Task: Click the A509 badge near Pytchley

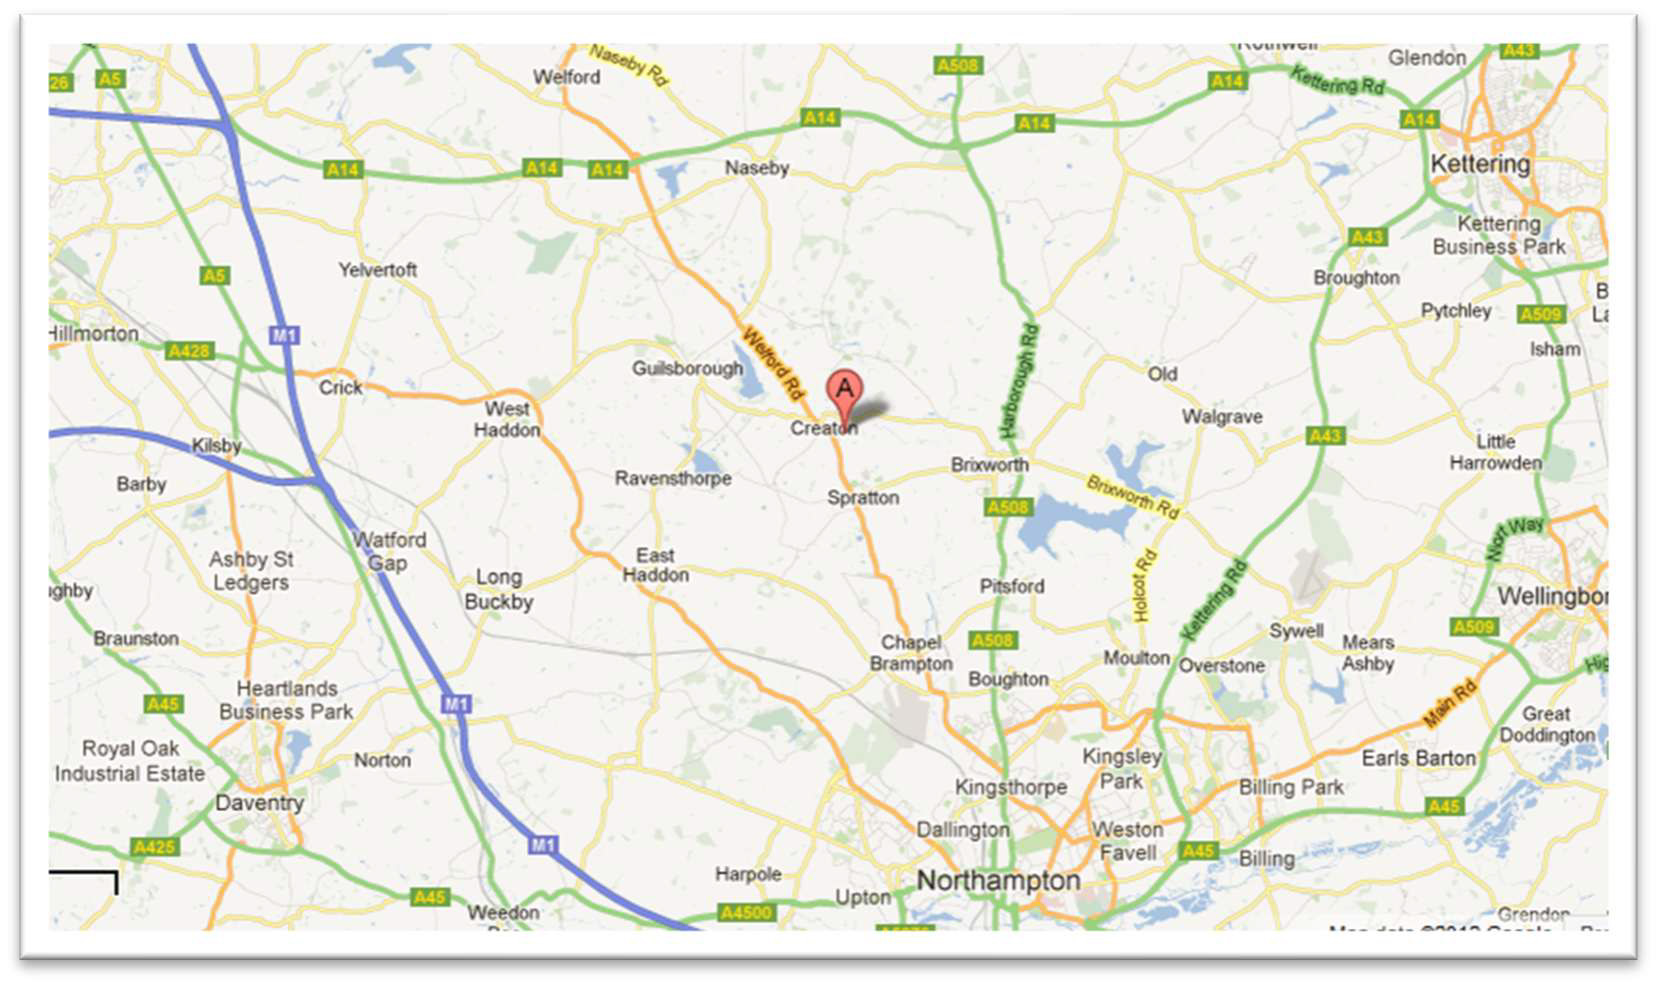Action: [1541, 314]
